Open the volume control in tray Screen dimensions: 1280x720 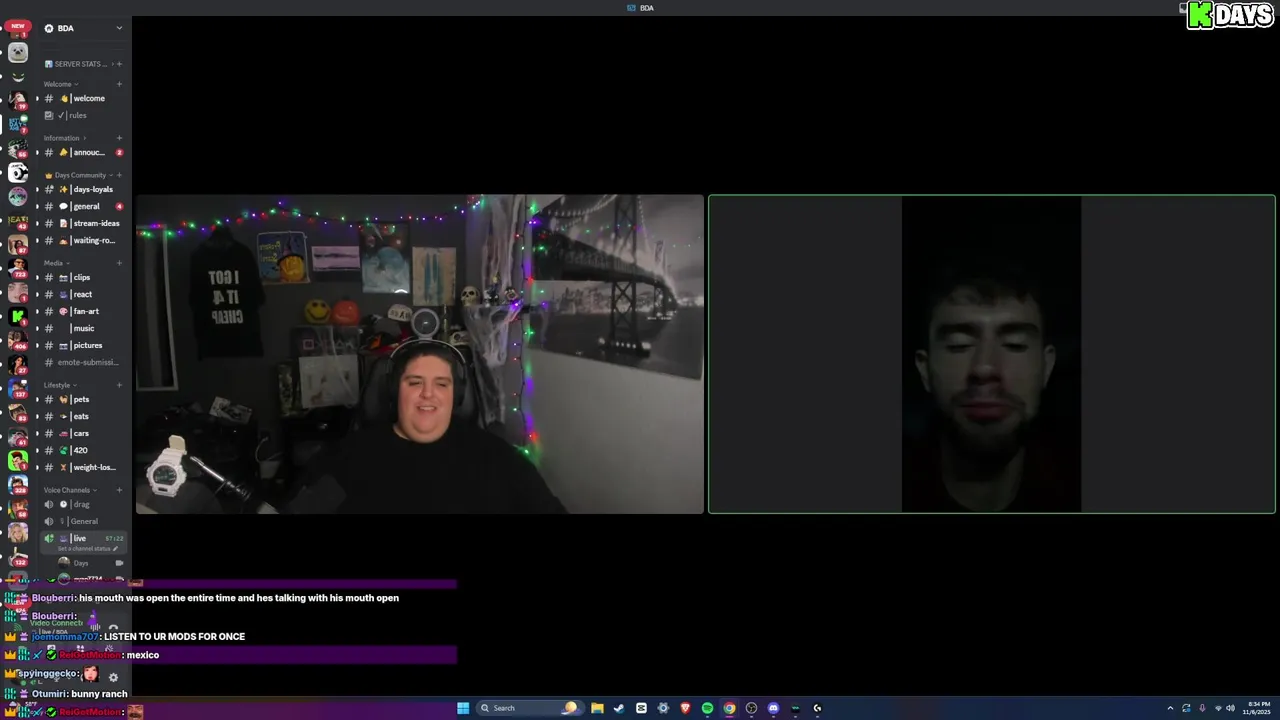(x=1230, y=708)
